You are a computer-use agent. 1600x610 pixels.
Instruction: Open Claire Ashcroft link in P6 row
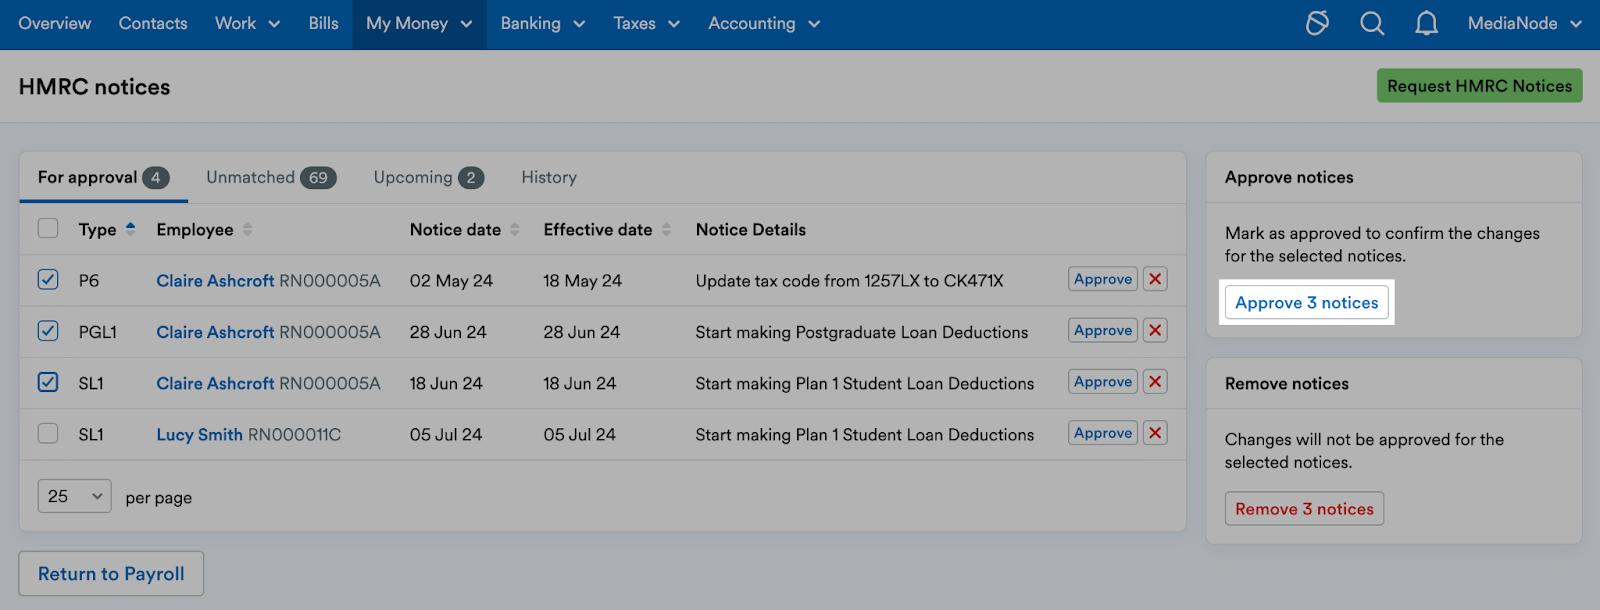(x=215, y=281)
